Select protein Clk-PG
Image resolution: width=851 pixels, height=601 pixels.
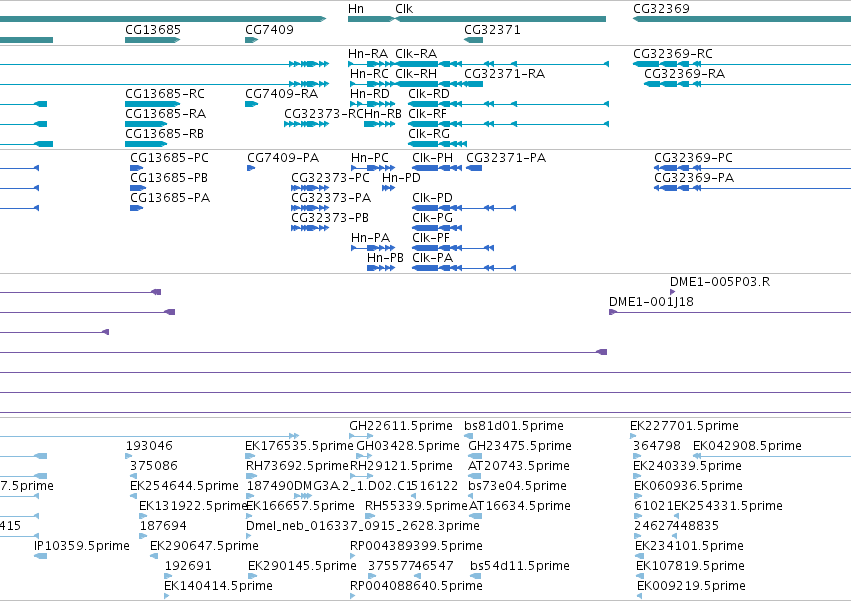point(437,228)
